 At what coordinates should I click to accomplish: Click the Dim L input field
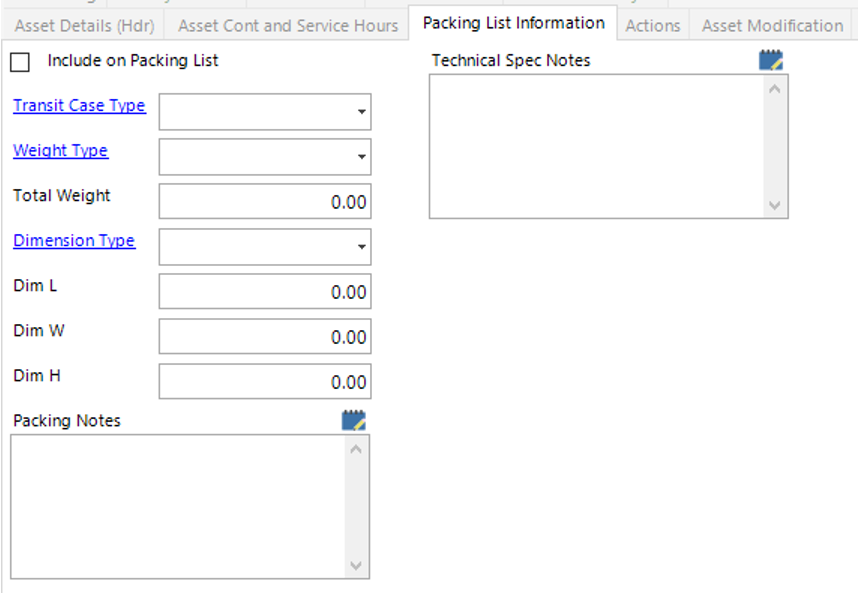tap(264, 292)
